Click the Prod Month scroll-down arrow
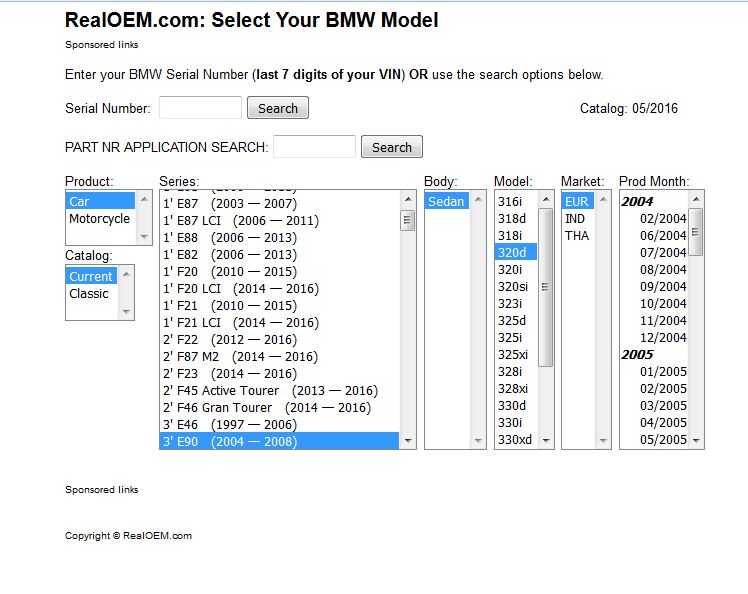 tap(696, 440)
